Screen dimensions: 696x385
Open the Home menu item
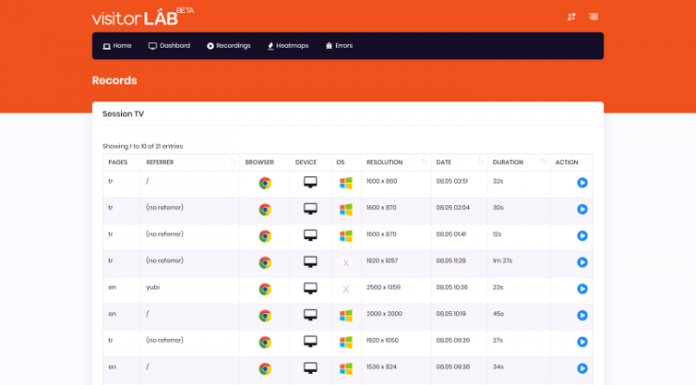117,46
